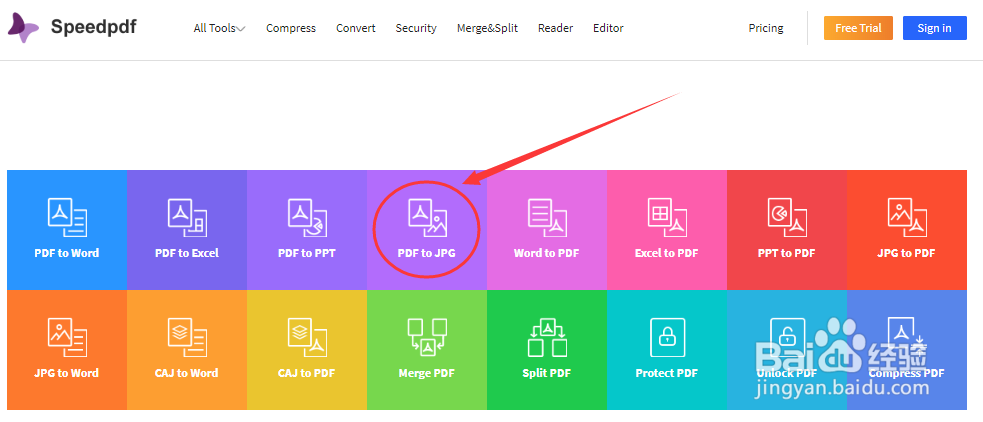Viewport: 983px width, 422px height.
Task: Open the Editor menu item
Action: (608, 28)
